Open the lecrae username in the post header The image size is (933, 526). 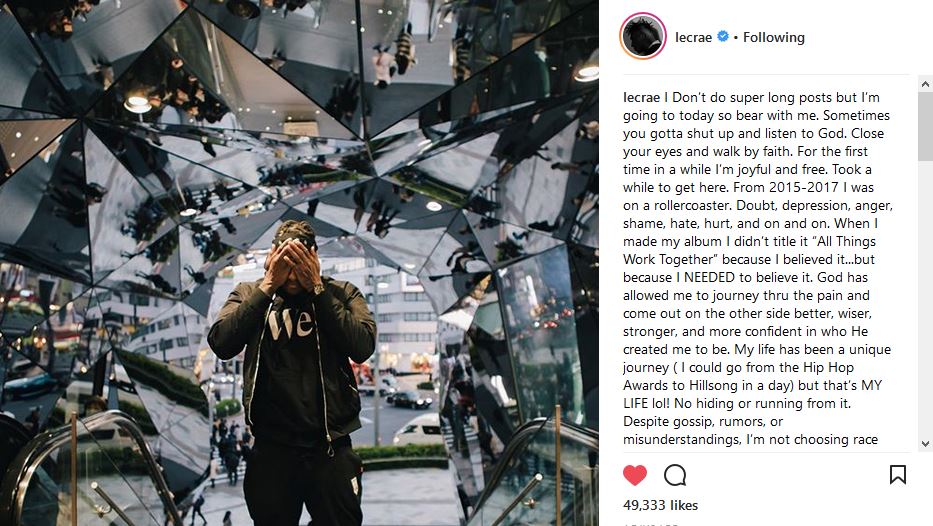[693, 37]
